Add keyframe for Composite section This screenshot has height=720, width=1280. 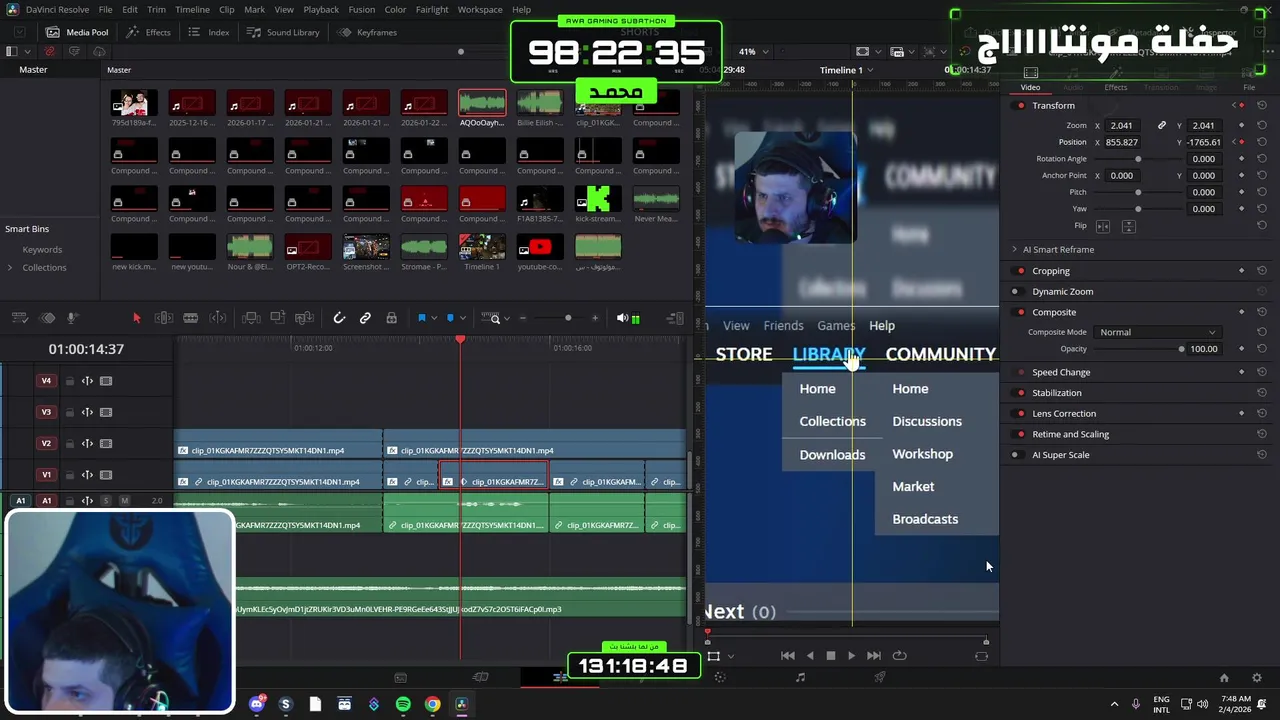(1241, 312)
